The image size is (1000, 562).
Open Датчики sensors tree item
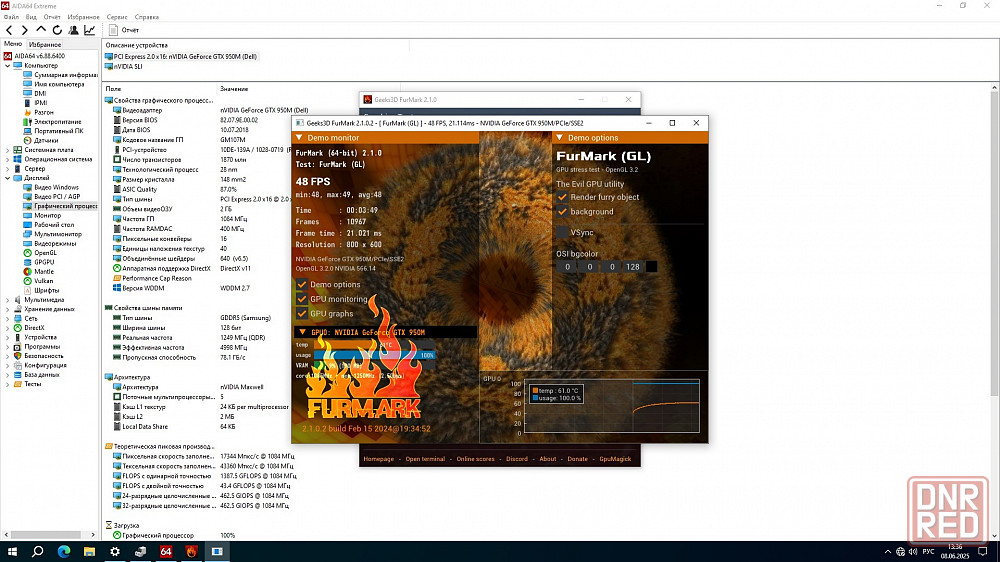point(46,140)
